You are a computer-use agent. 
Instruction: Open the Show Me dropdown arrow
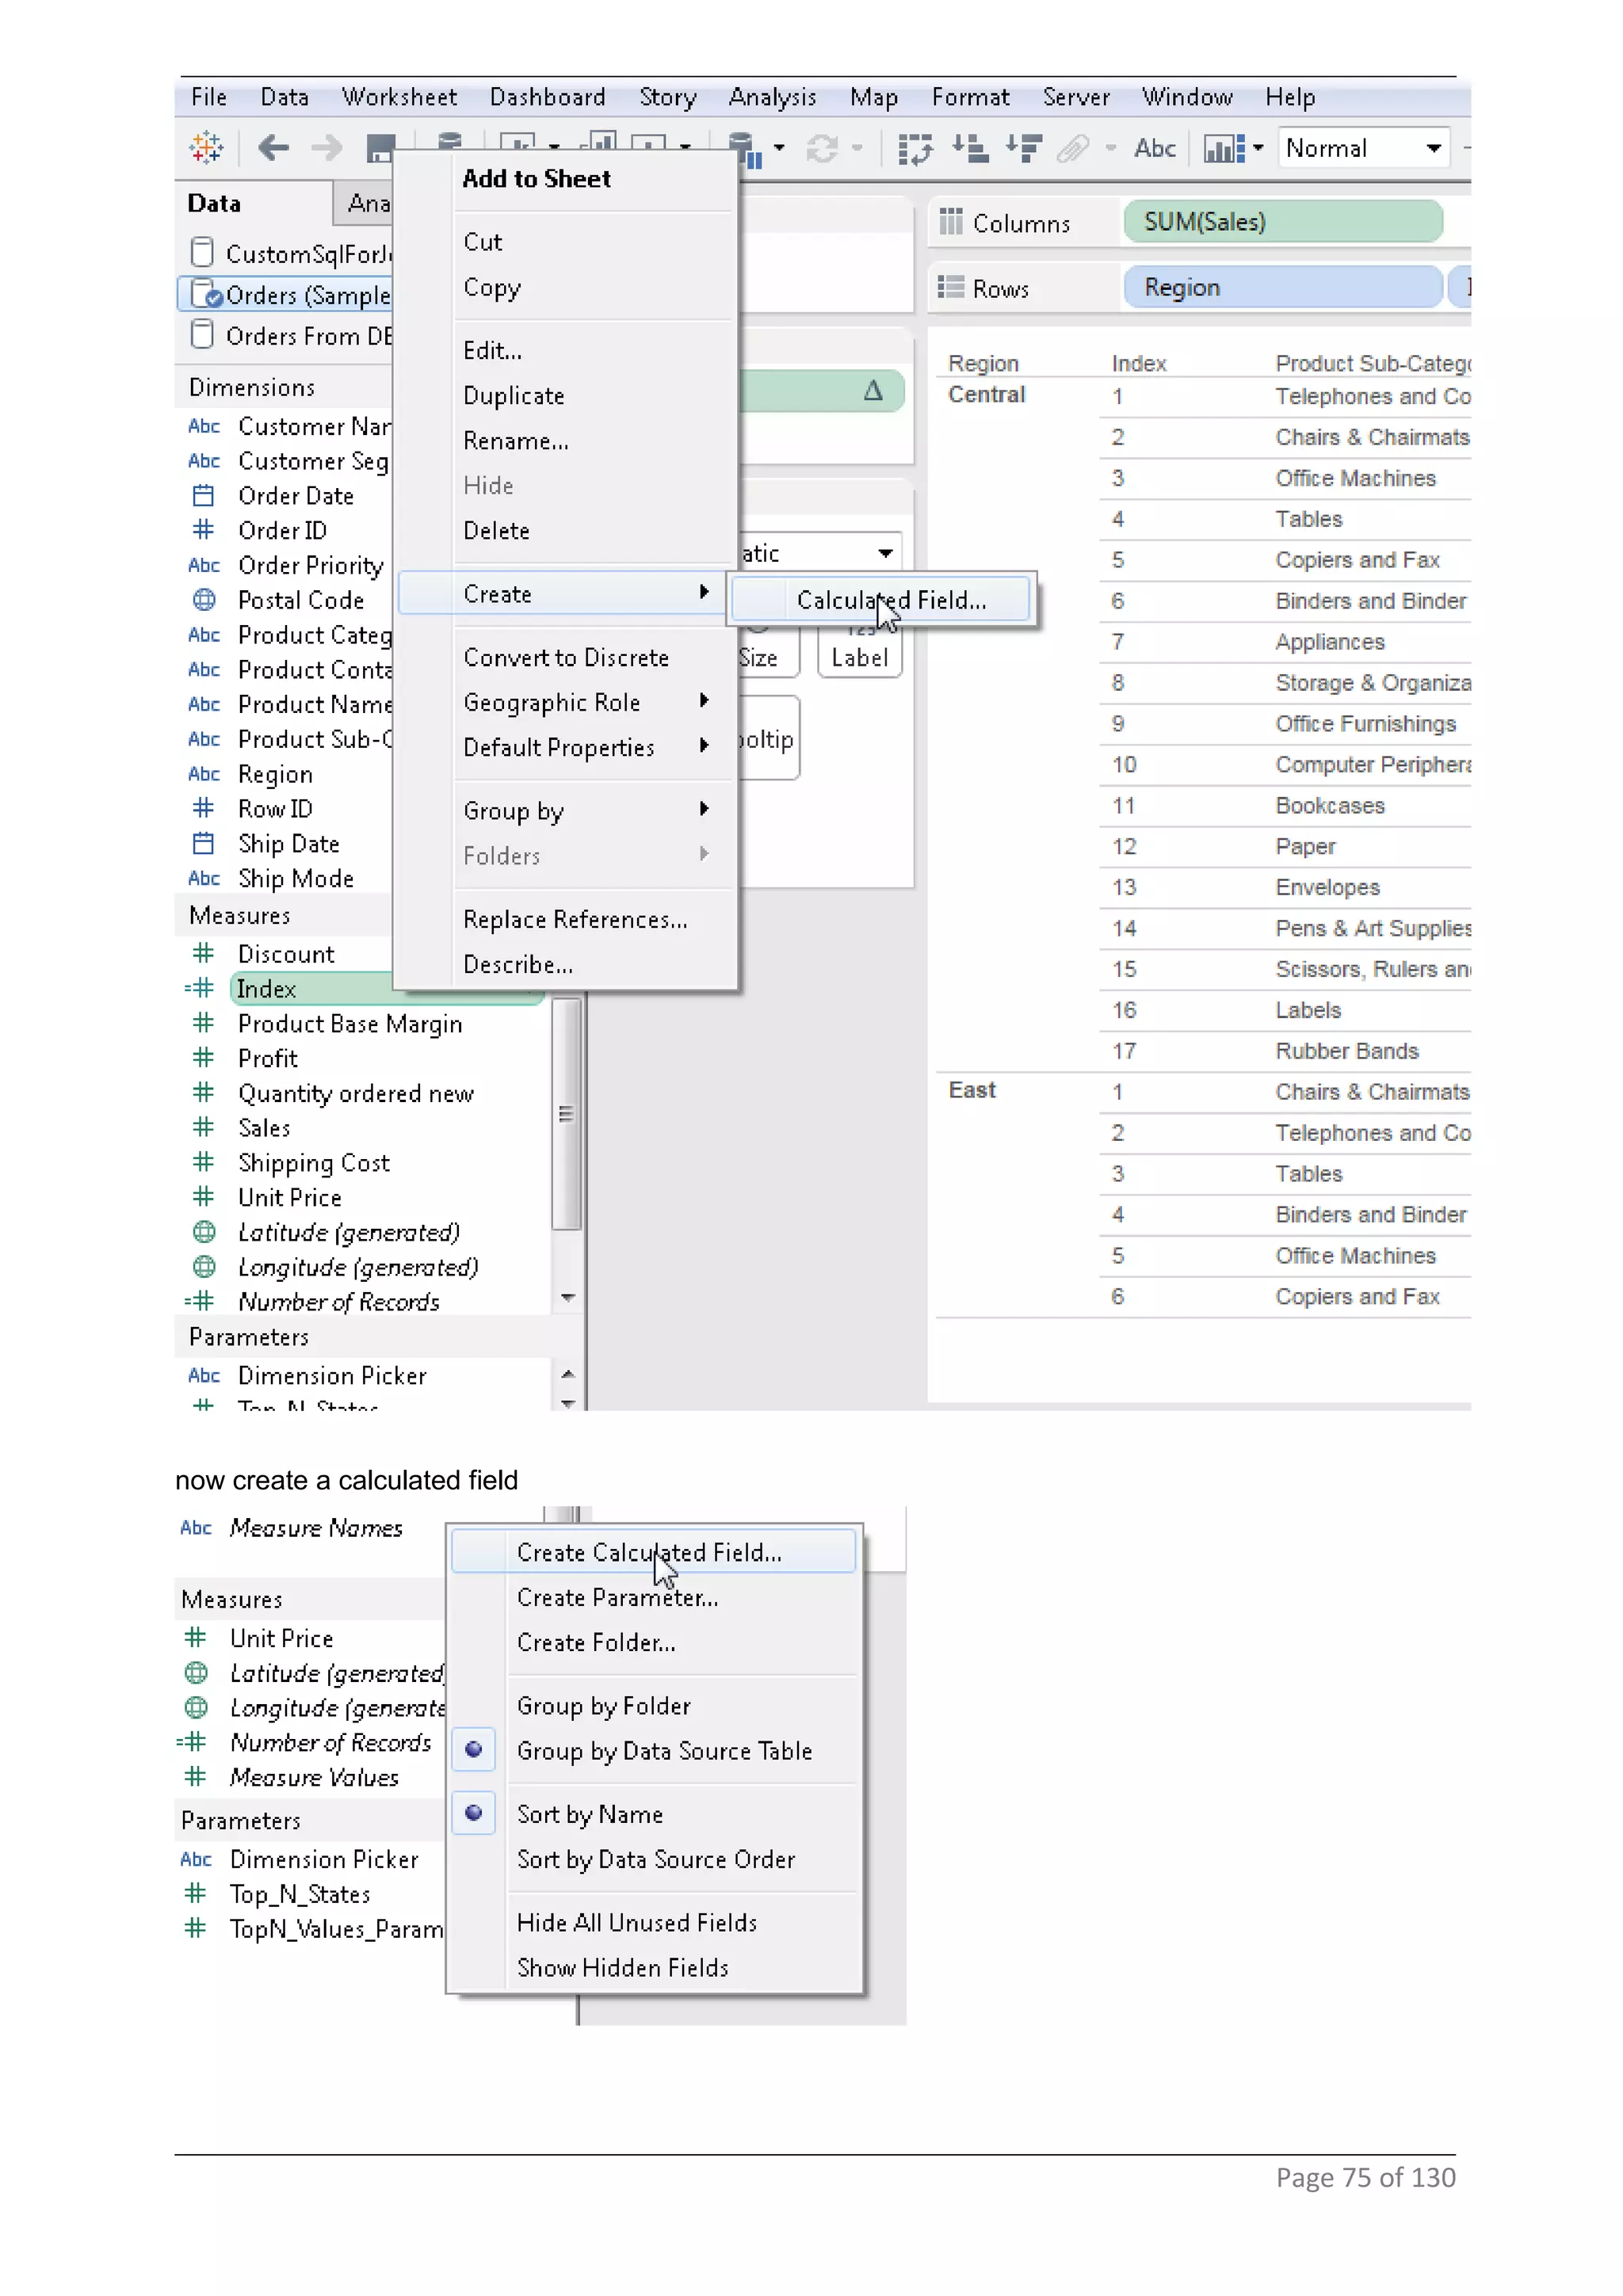(x=1258, y=148)
